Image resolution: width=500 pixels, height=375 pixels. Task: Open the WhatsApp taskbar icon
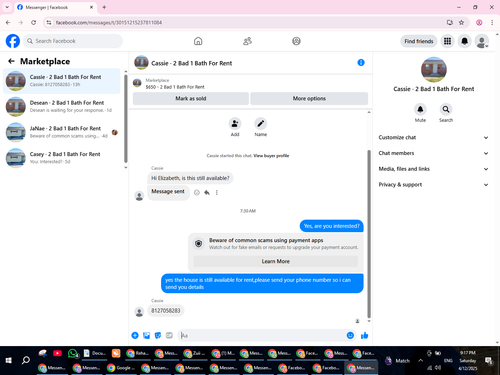tap(72, 353)
